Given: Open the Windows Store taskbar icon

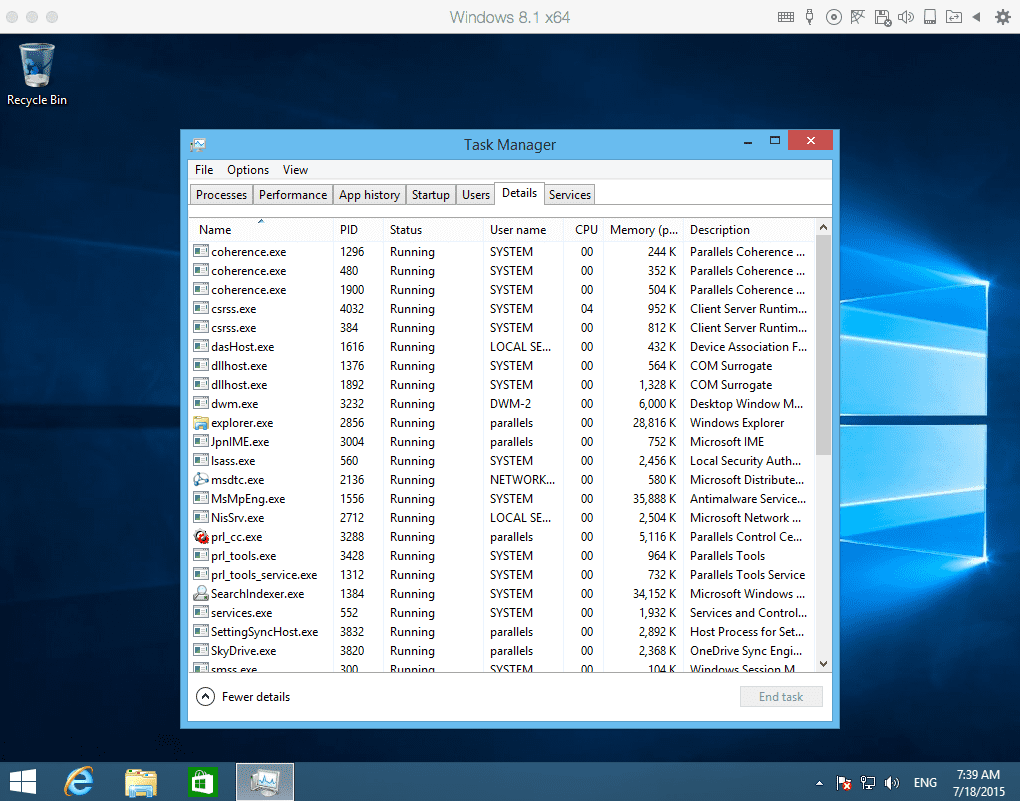Looking at the screenshot, I should click(x=202, y=782).
